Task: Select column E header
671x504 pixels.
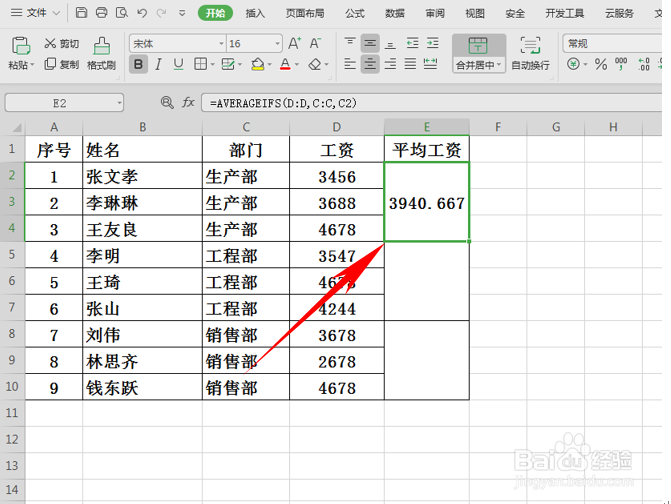Action: point(427,127)
